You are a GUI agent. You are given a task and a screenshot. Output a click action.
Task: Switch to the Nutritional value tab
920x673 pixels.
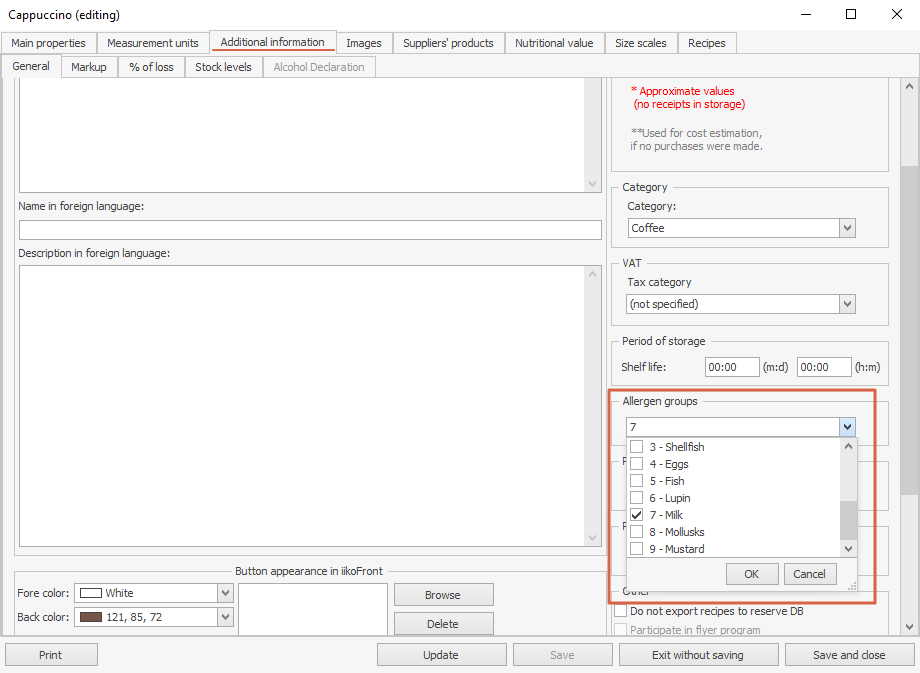point(554,43)
